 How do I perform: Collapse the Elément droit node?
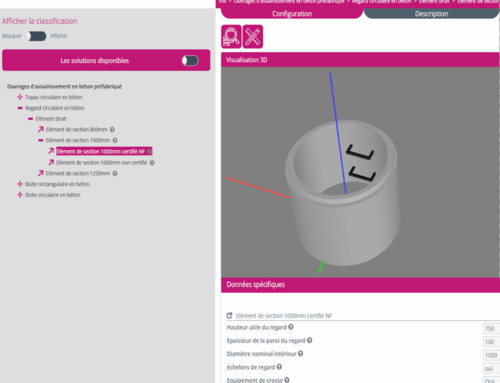click(30, 119)
